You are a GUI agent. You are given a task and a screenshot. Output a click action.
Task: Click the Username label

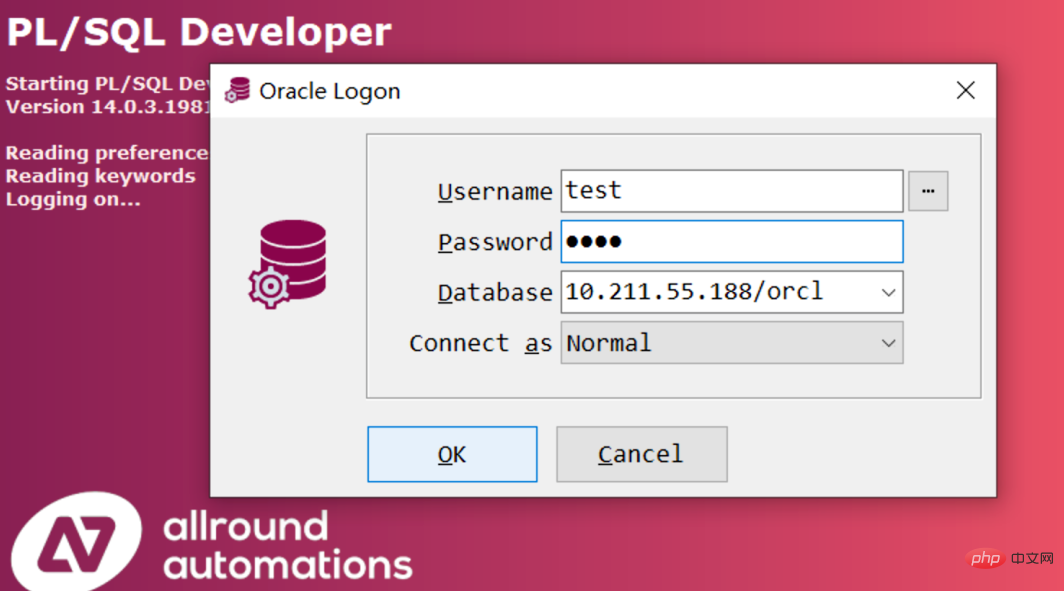[x=494, y=192]
